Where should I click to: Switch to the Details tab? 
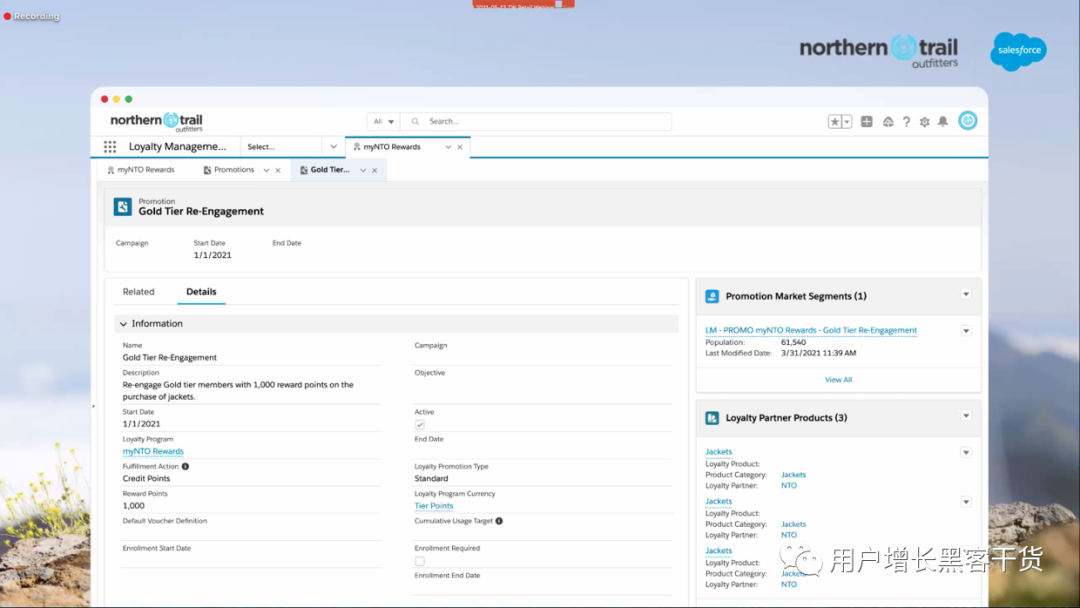tap(201, 292)
